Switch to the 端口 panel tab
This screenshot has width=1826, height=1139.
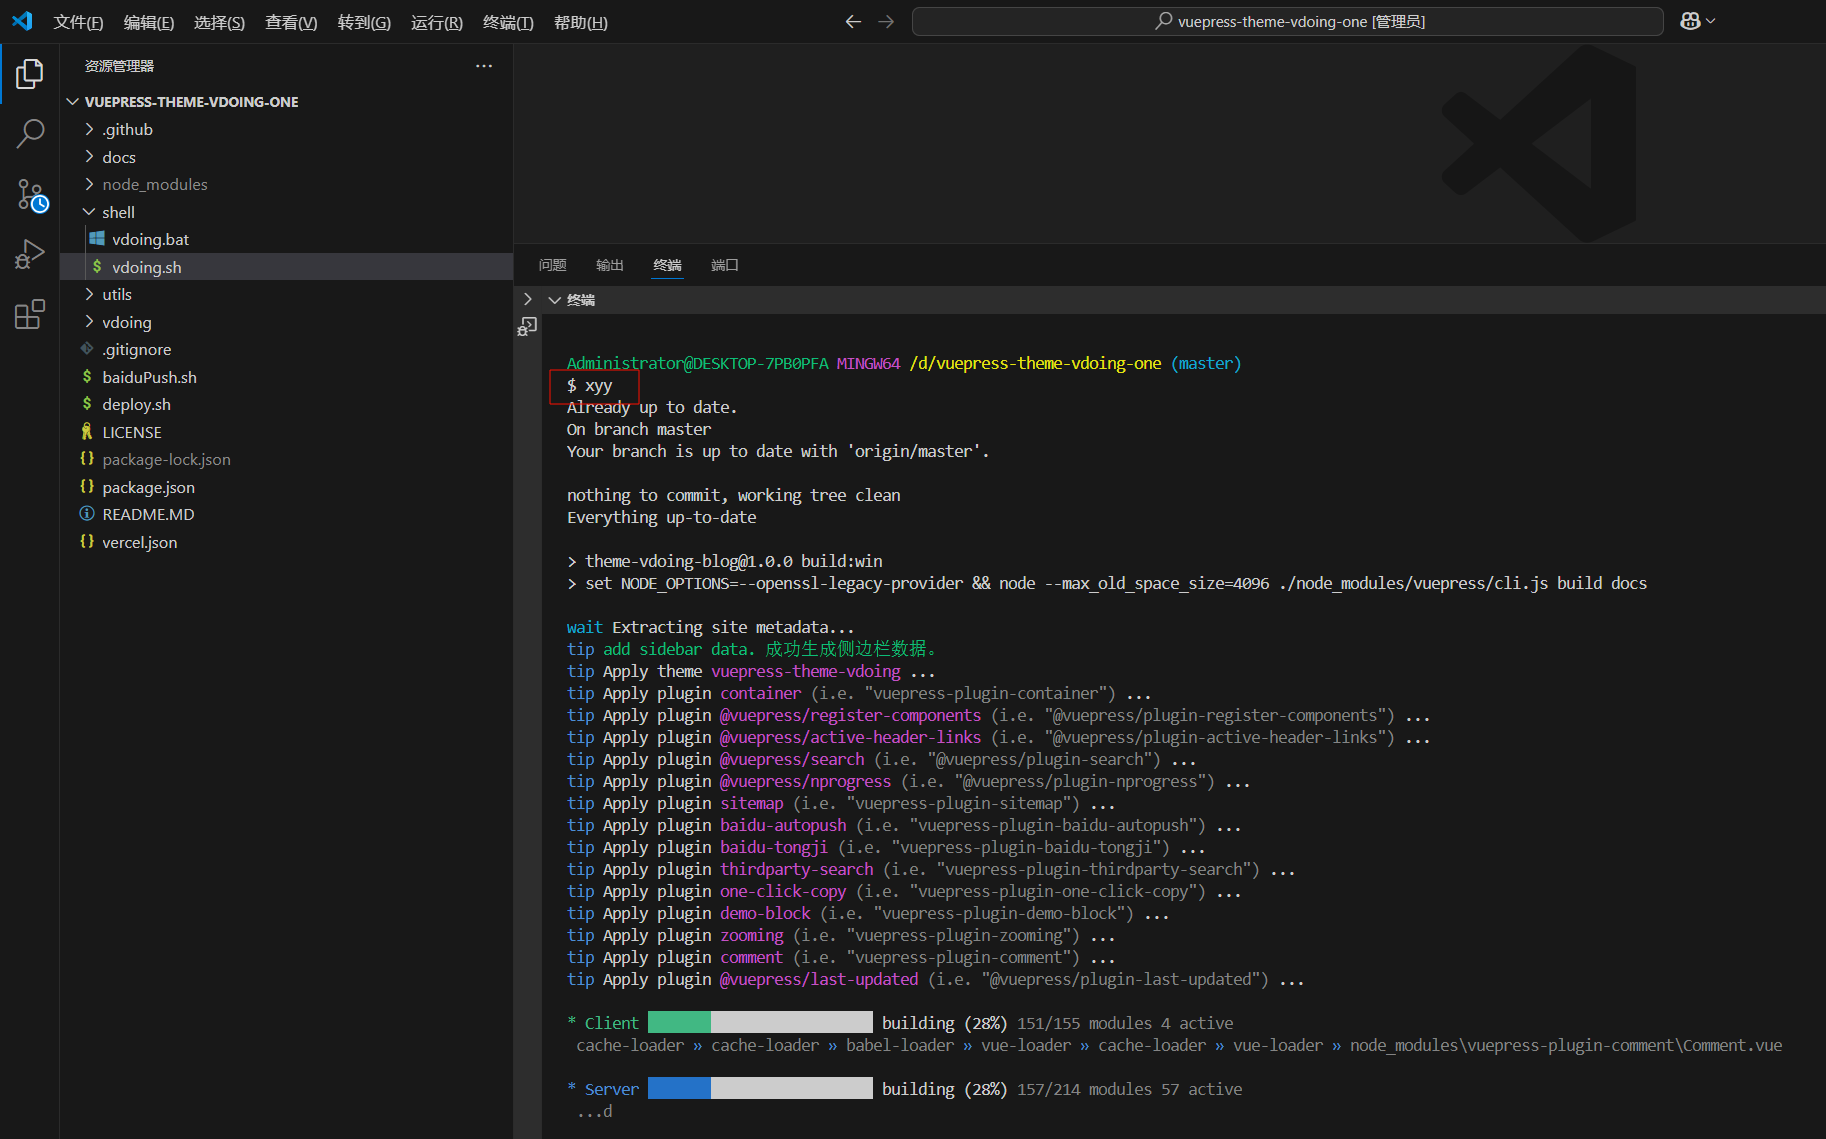coord(725,265)
